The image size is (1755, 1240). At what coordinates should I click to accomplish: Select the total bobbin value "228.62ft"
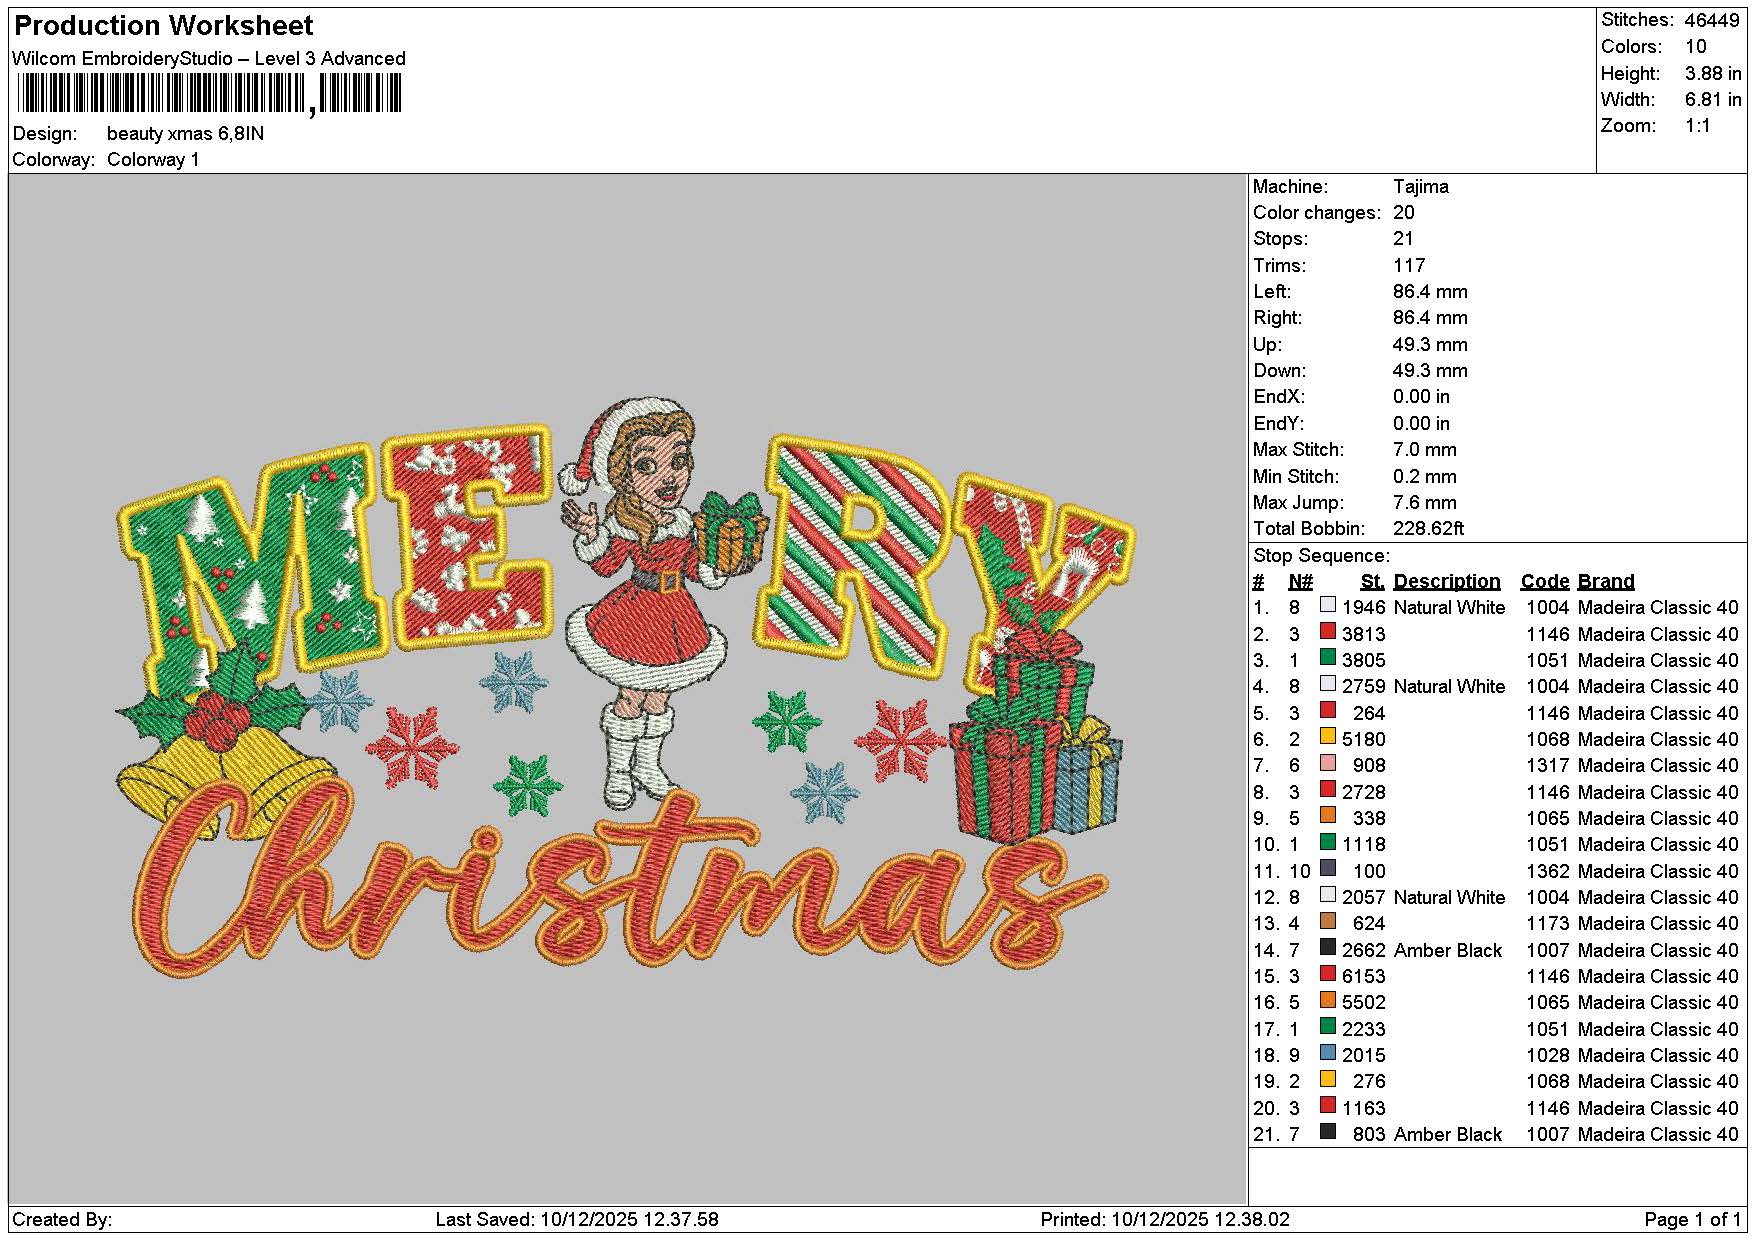click(1429, 529)
